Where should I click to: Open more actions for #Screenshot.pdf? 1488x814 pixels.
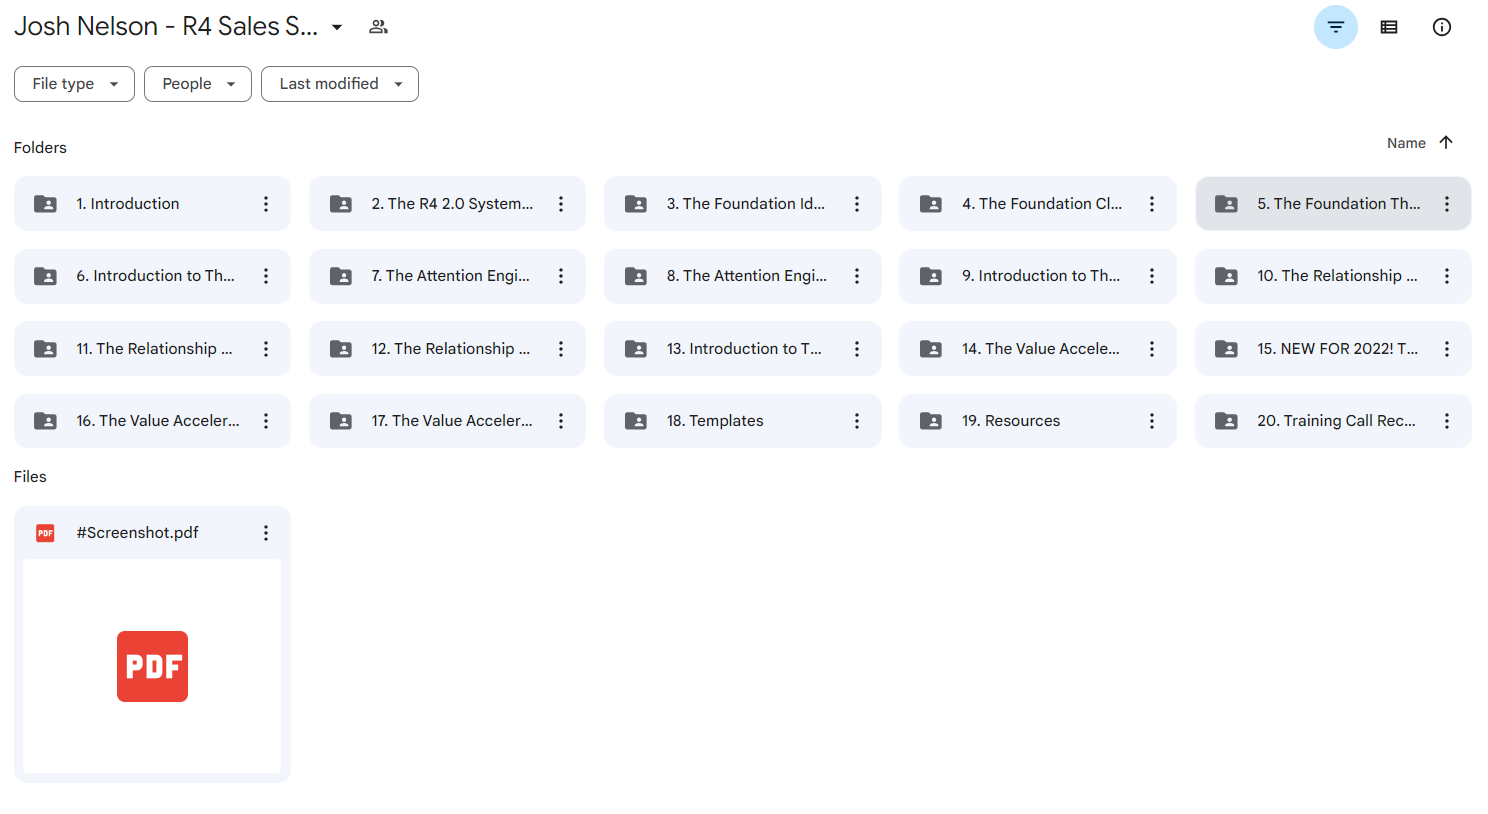(x=266, y=533)
